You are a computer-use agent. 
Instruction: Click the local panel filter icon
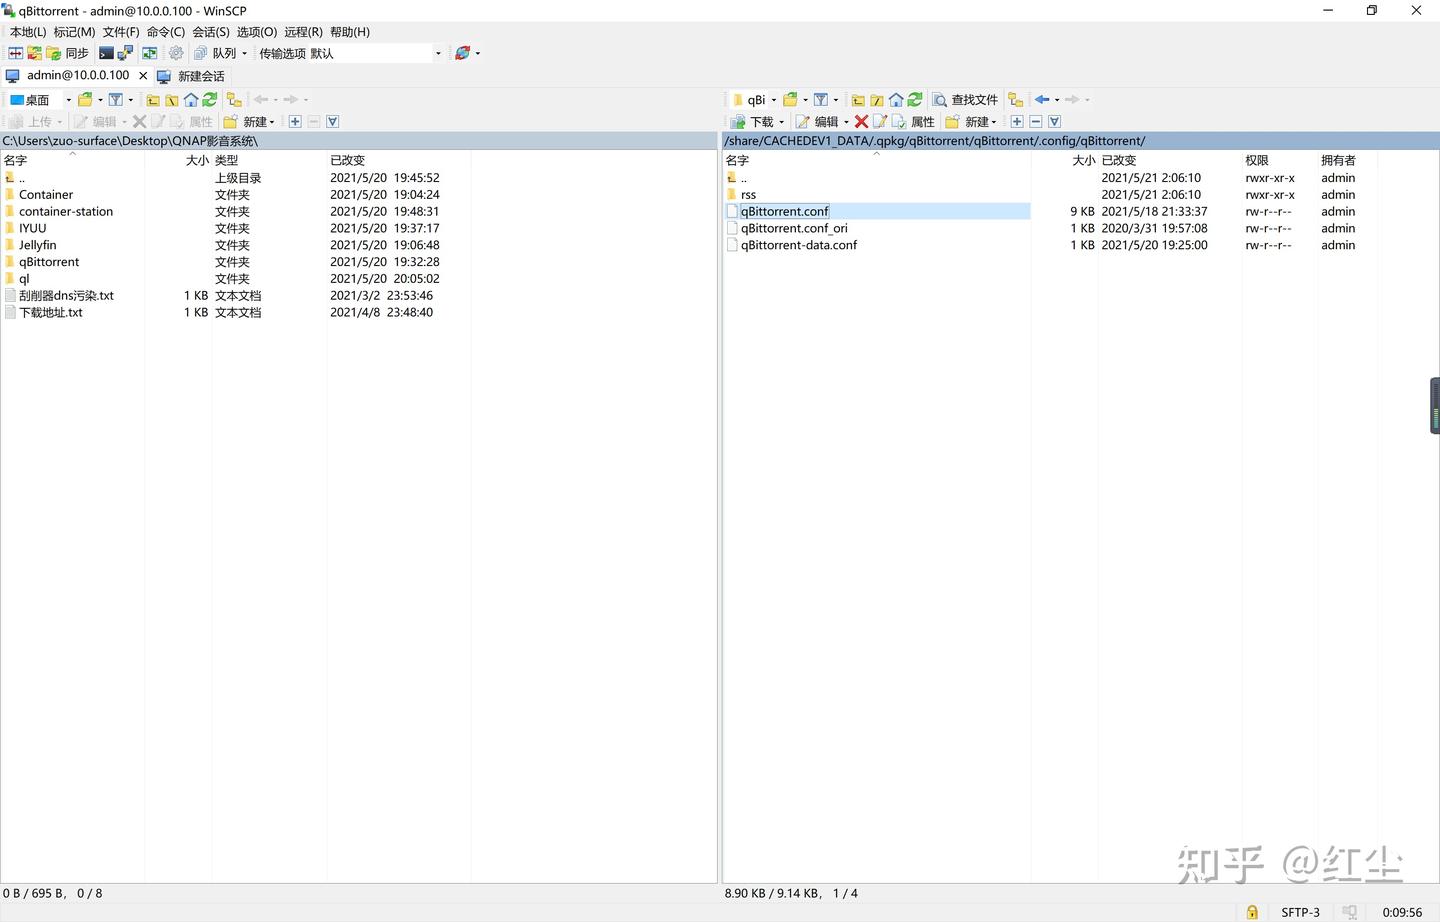pyautogui.click(x=116, y=99)
